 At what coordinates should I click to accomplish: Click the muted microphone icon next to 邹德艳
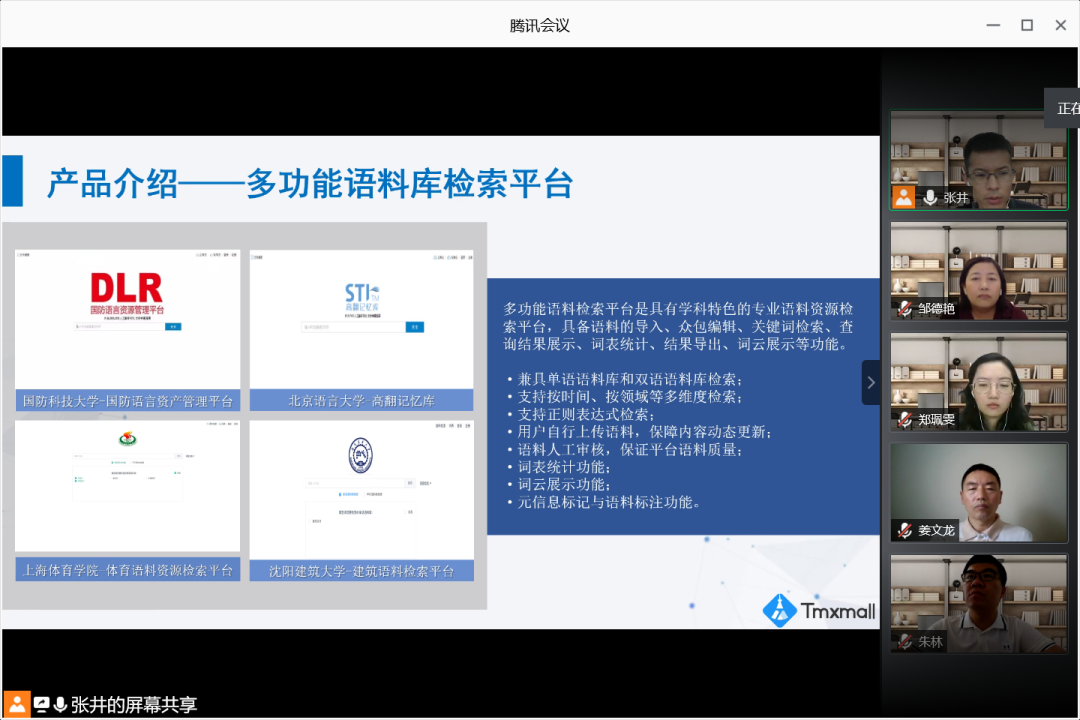tap(904, 308)
